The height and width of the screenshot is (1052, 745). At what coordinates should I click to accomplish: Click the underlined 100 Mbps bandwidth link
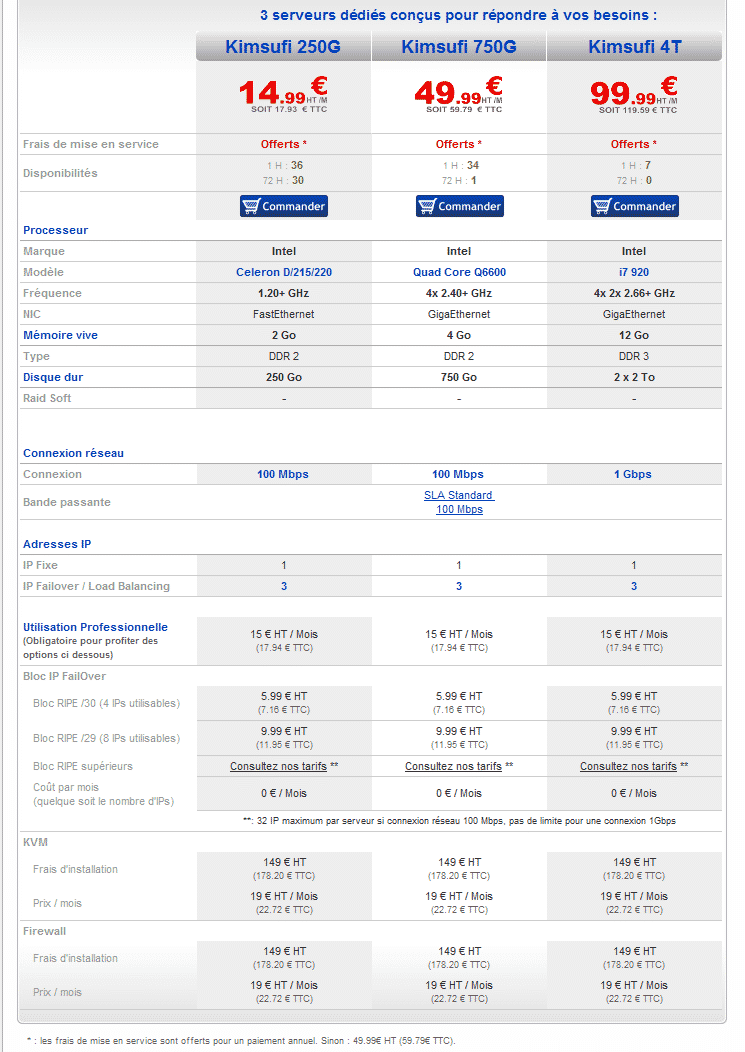point(459,509)
